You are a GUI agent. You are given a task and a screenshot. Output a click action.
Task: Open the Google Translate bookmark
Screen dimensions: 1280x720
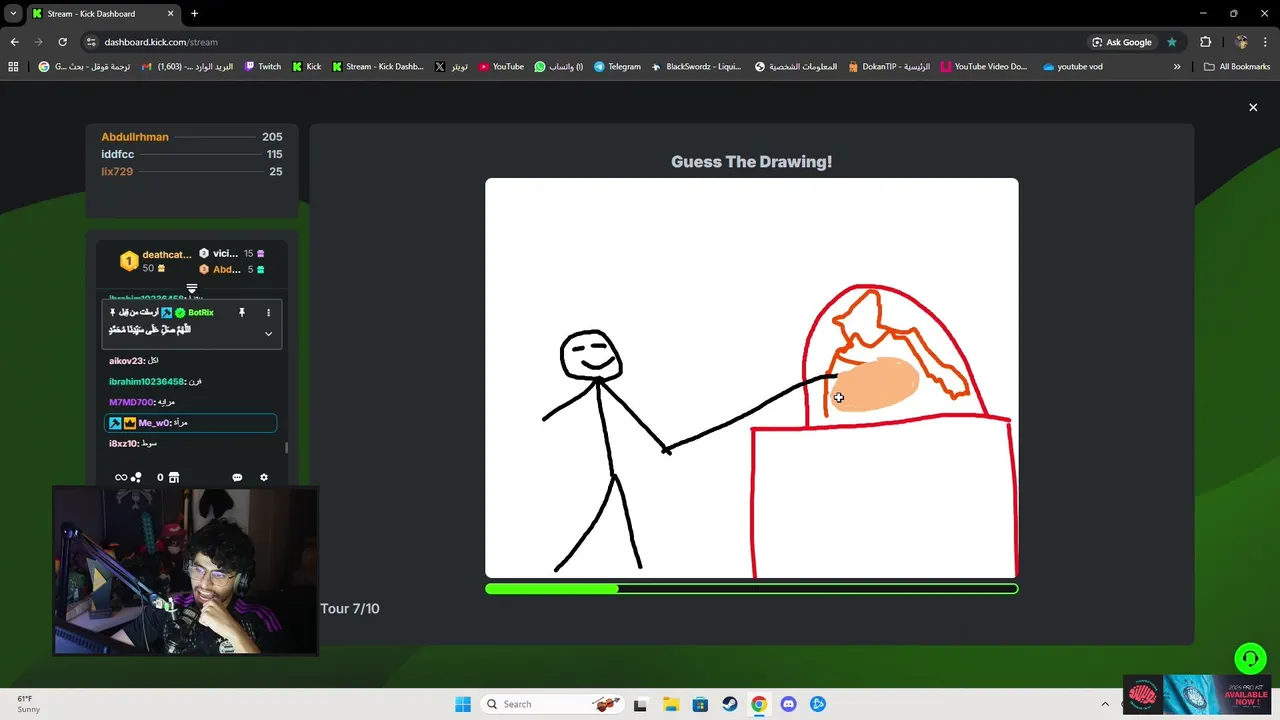pyautogui.click(x=84, y=67)
